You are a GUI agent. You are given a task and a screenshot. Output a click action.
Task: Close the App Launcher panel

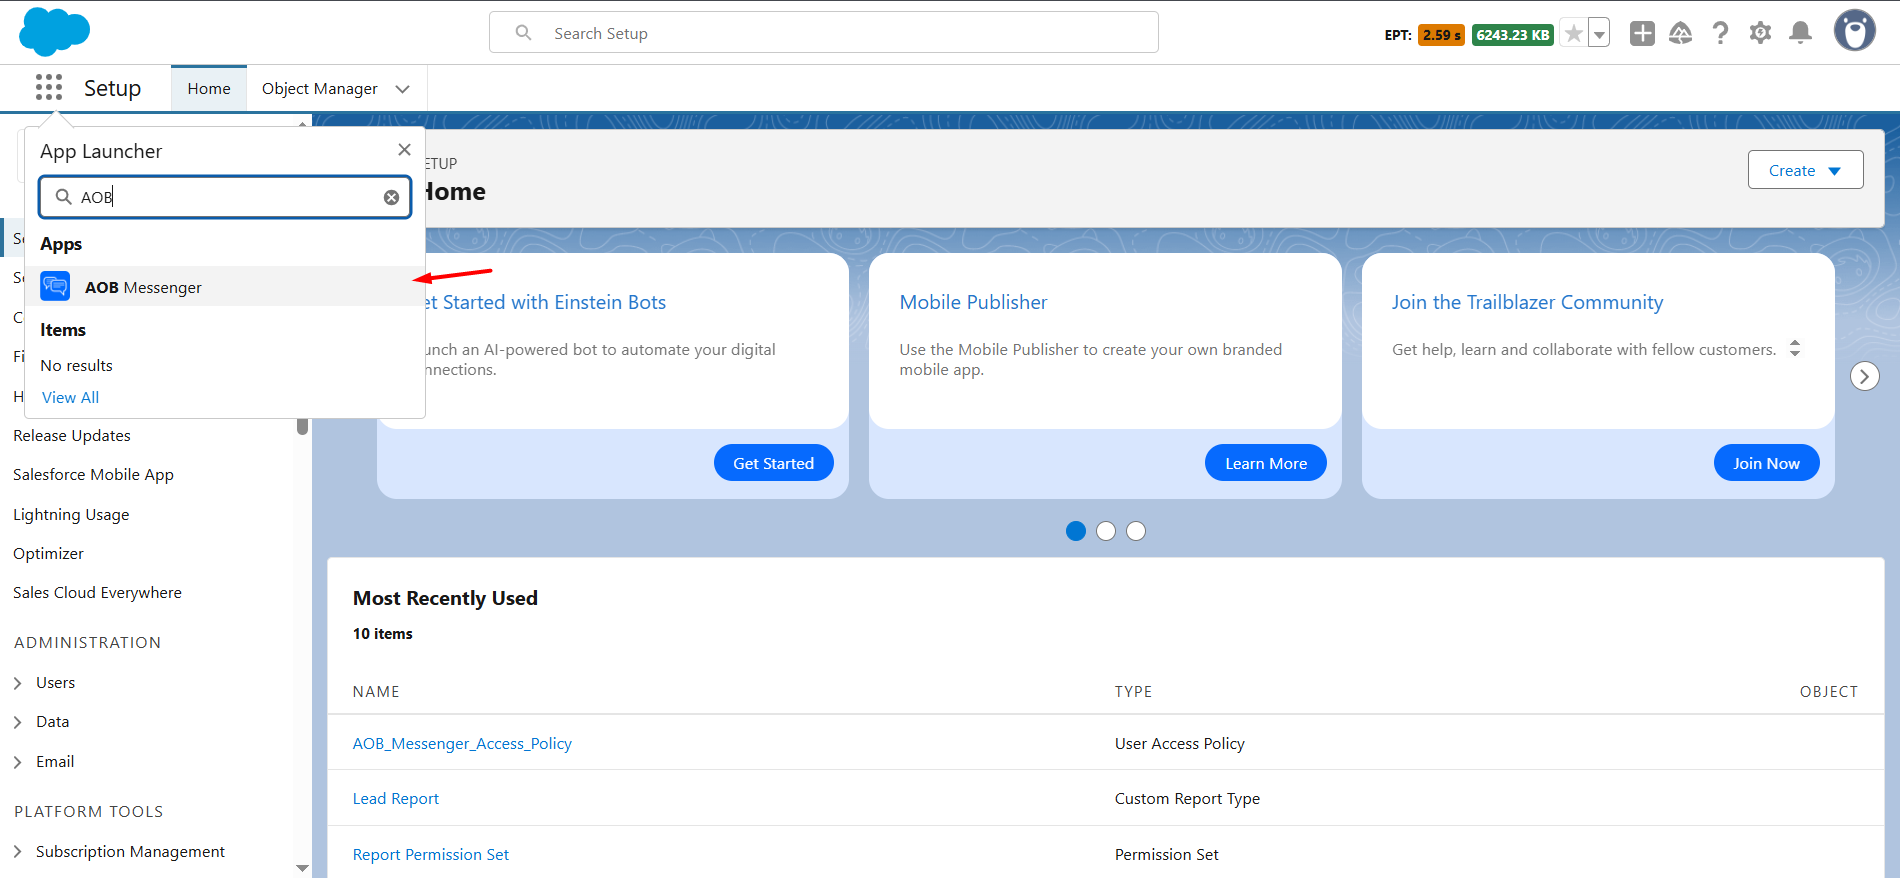point(404,150)
